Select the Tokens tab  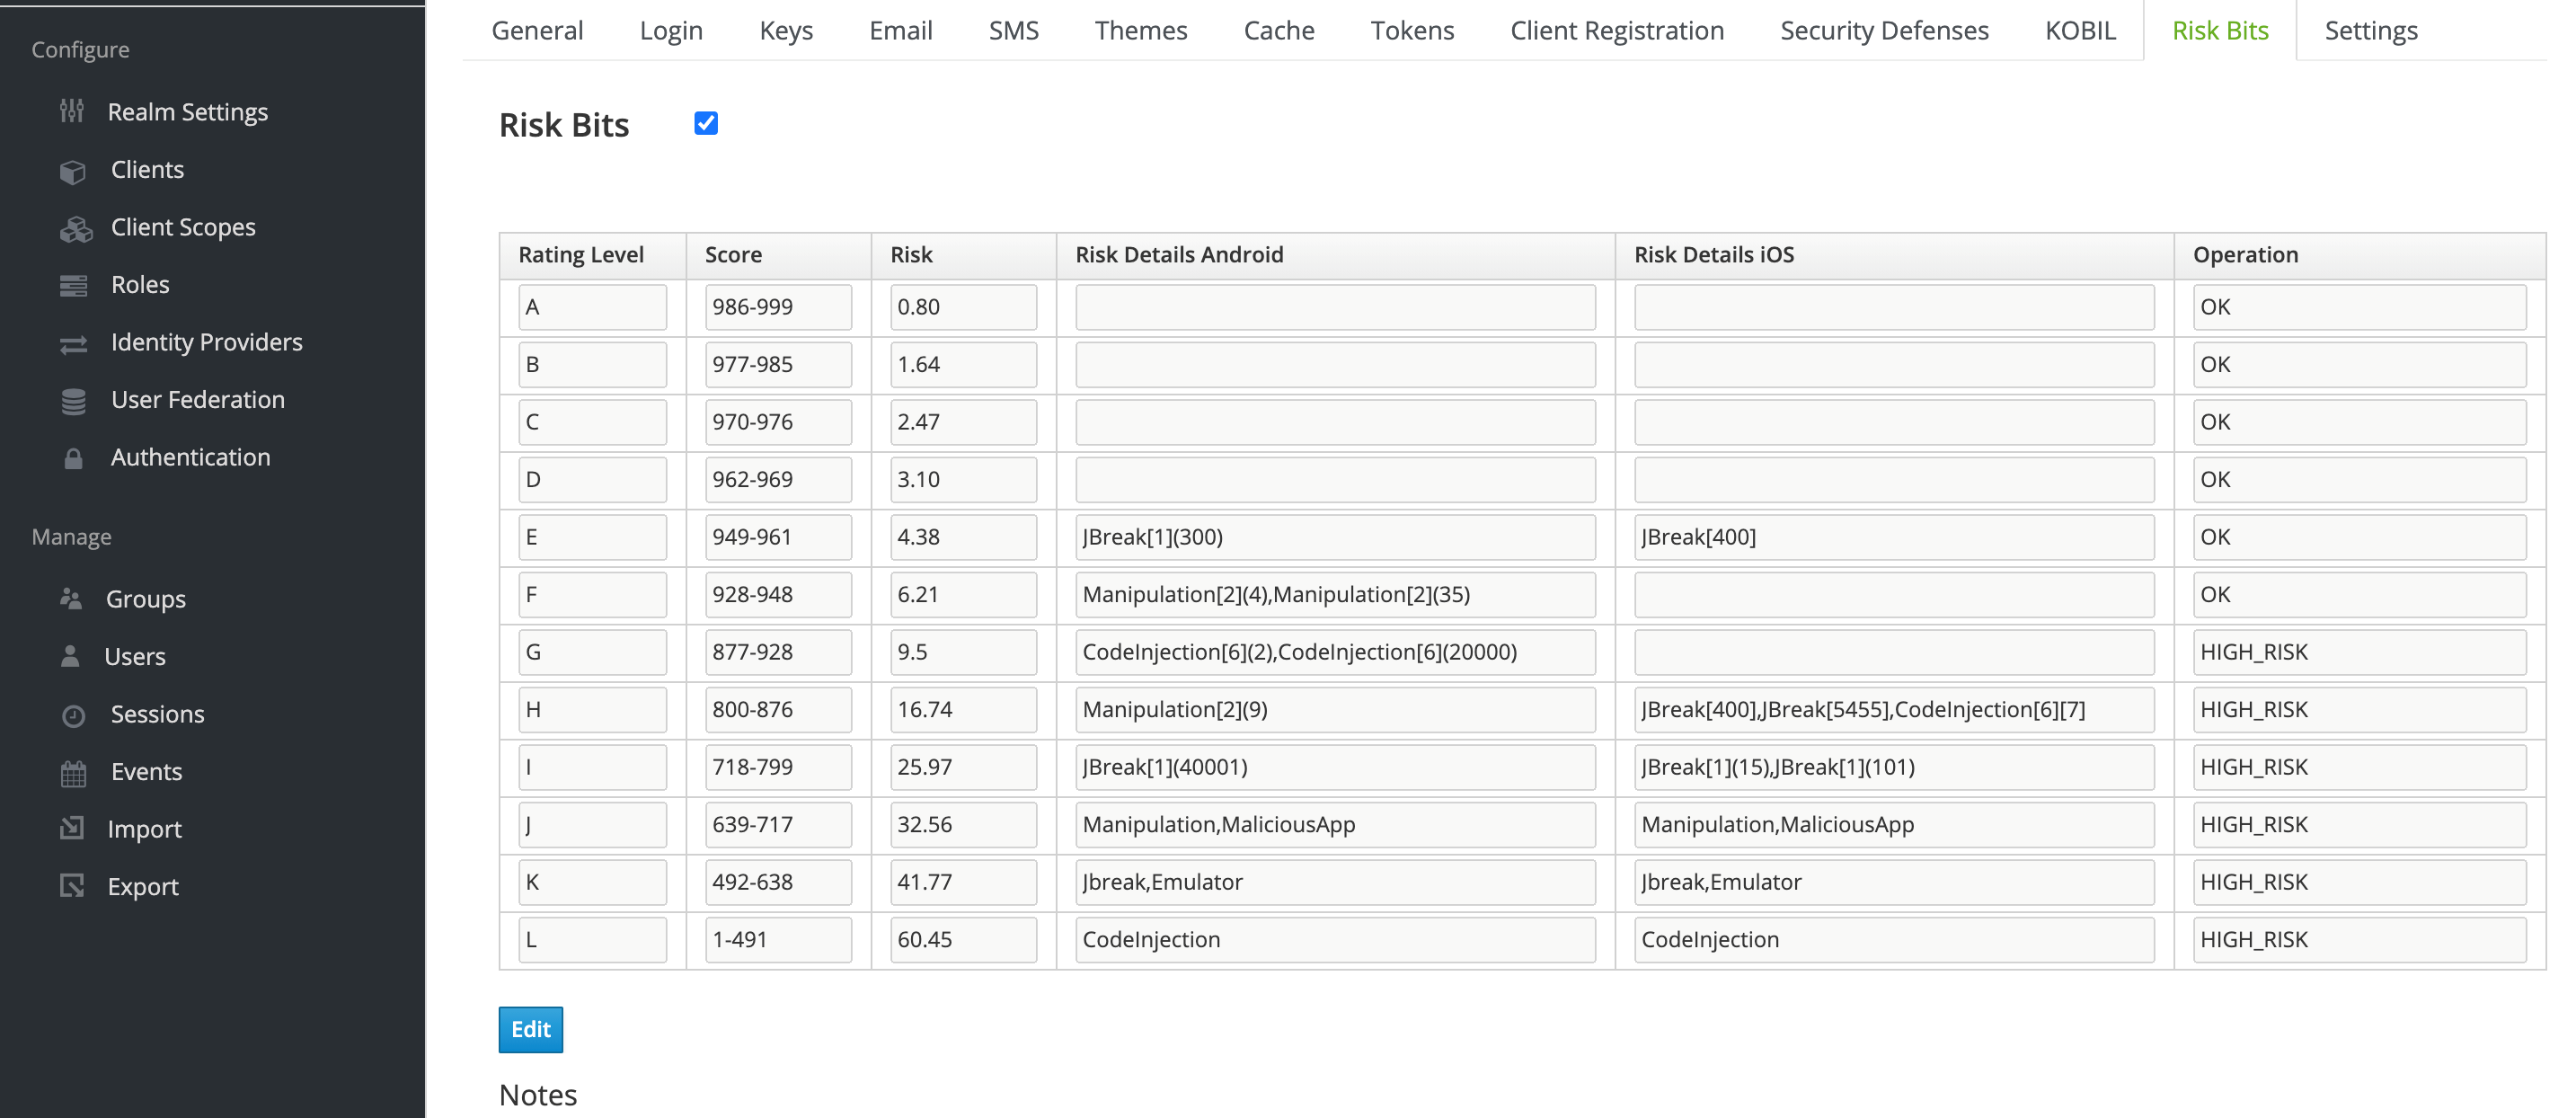pos(1412,30)
